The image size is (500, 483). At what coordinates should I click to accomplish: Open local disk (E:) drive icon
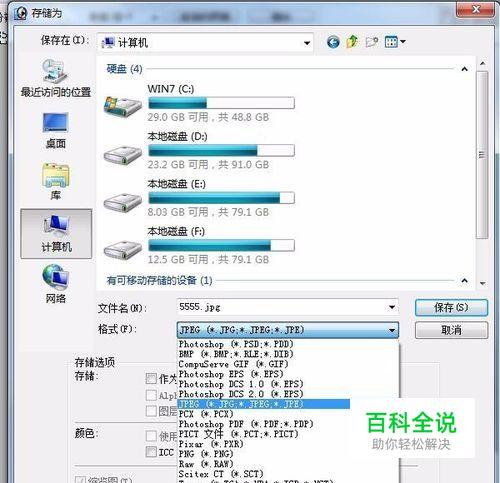(x=123, y=202)
